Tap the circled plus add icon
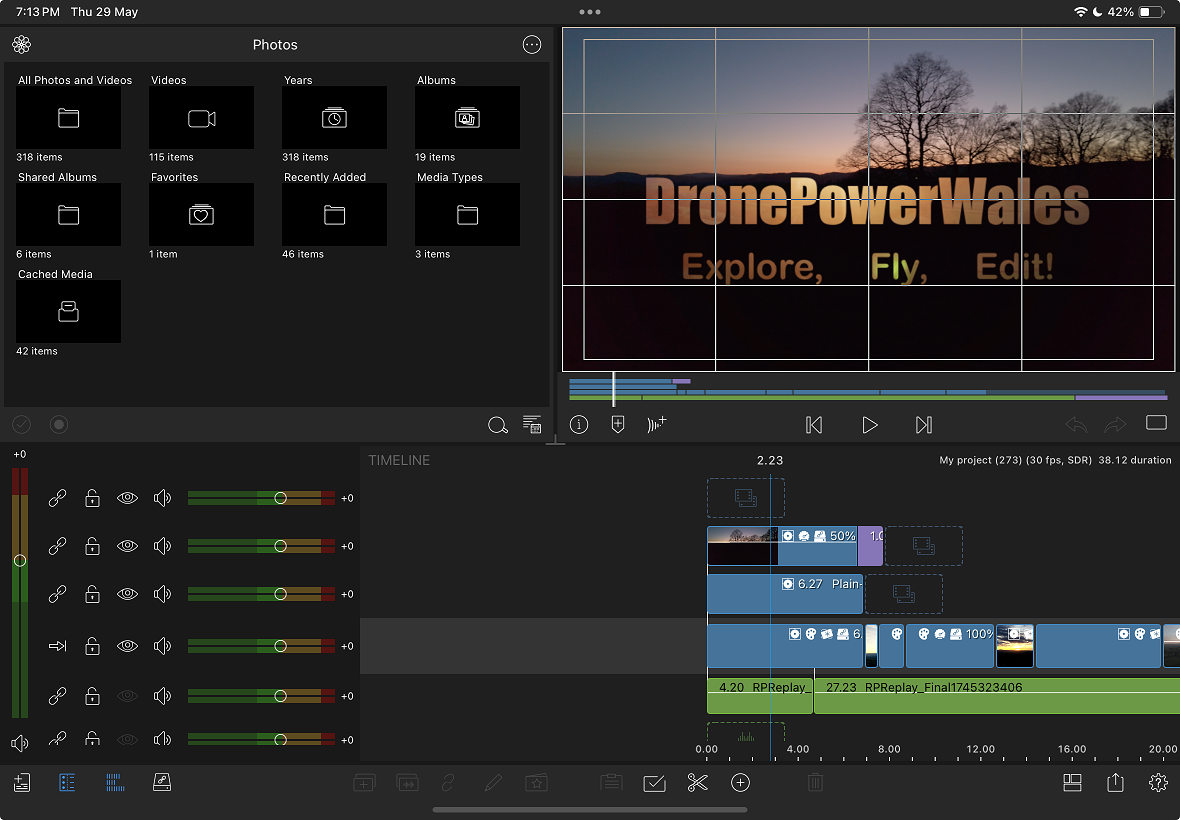Image resolution: width=1180 pixels, height=820 pixels. (741, 783)
